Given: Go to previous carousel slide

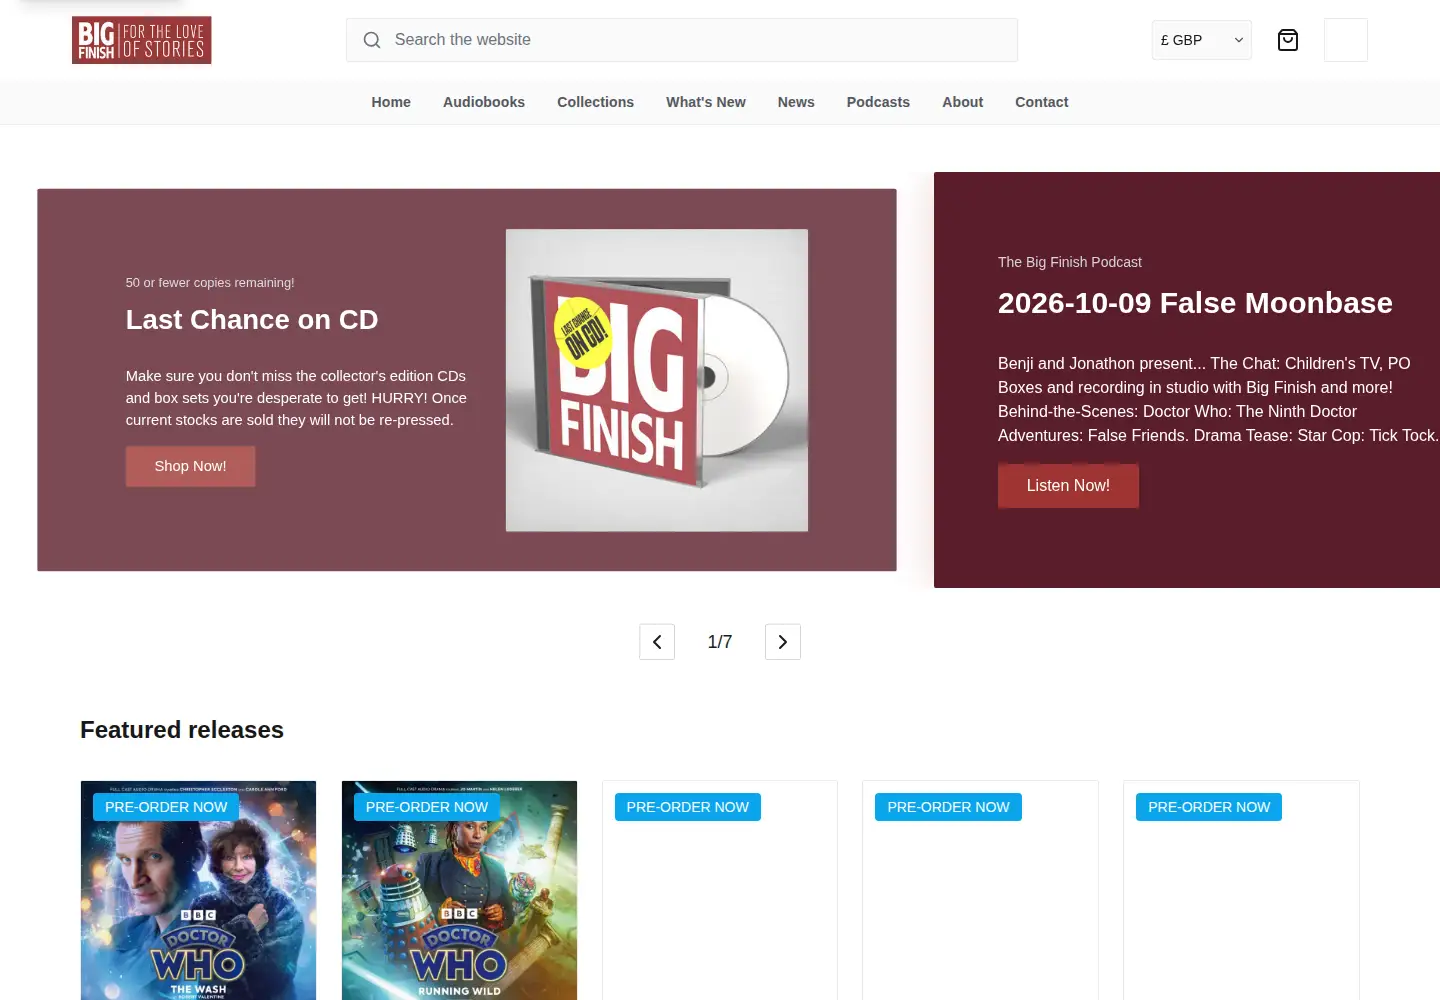Looking at the screenshot, I should tap(657, 642).
